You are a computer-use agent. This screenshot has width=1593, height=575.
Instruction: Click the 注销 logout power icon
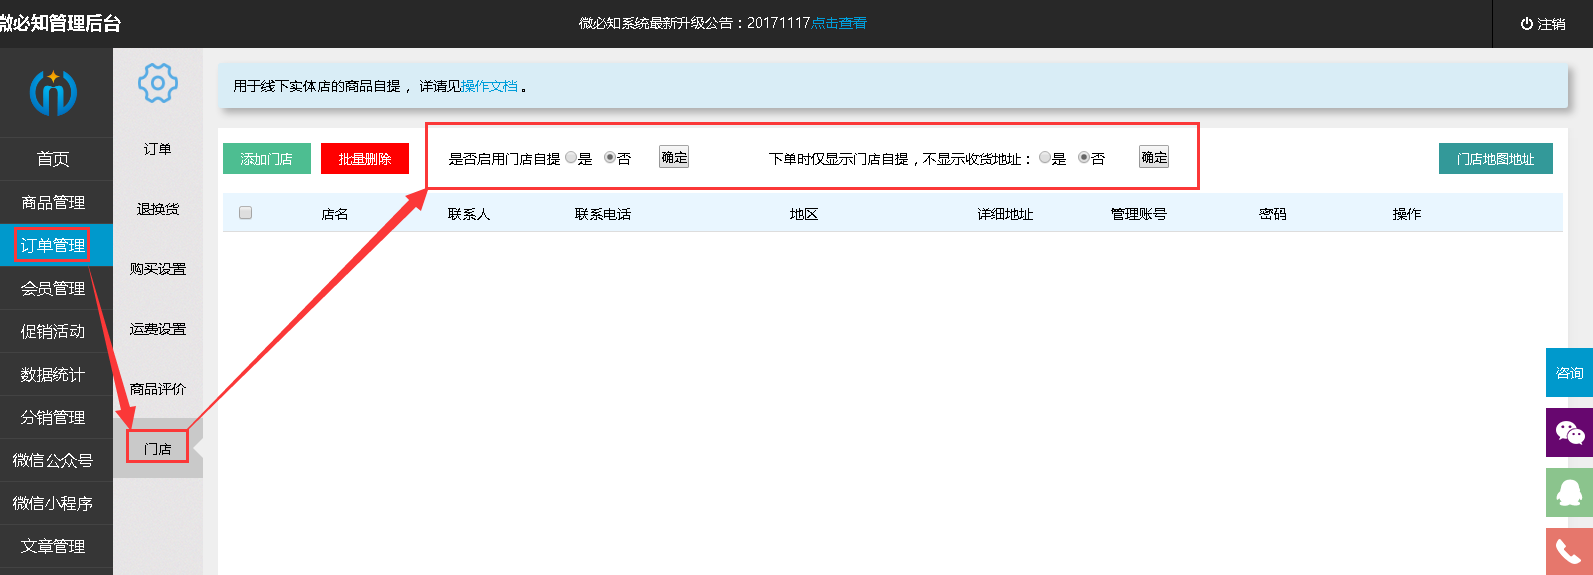(x=1527, y=24)
